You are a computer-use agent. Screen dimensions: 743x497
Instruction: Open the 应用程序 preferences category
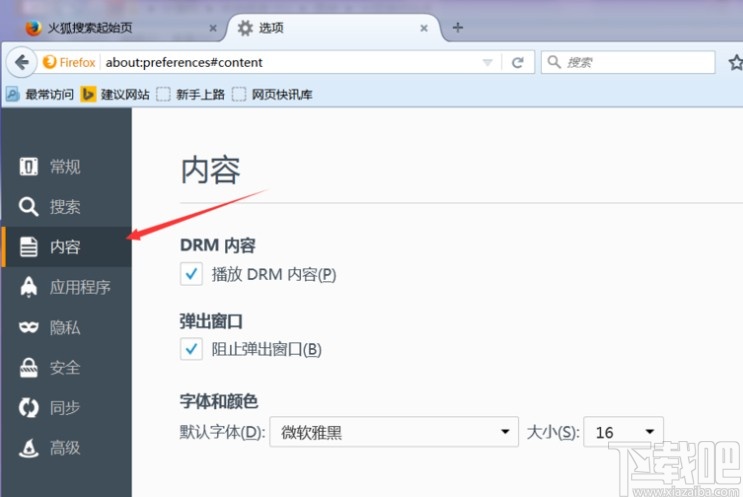(66, 287)
